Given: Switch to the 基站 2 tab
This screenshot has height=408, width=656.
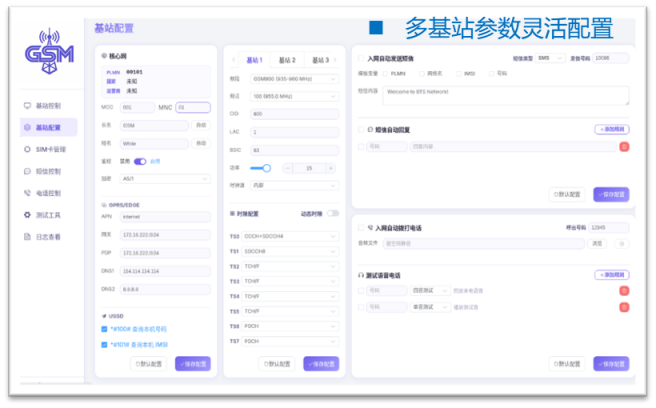Looking at the screenshot, I should click(x=288, y=60).
